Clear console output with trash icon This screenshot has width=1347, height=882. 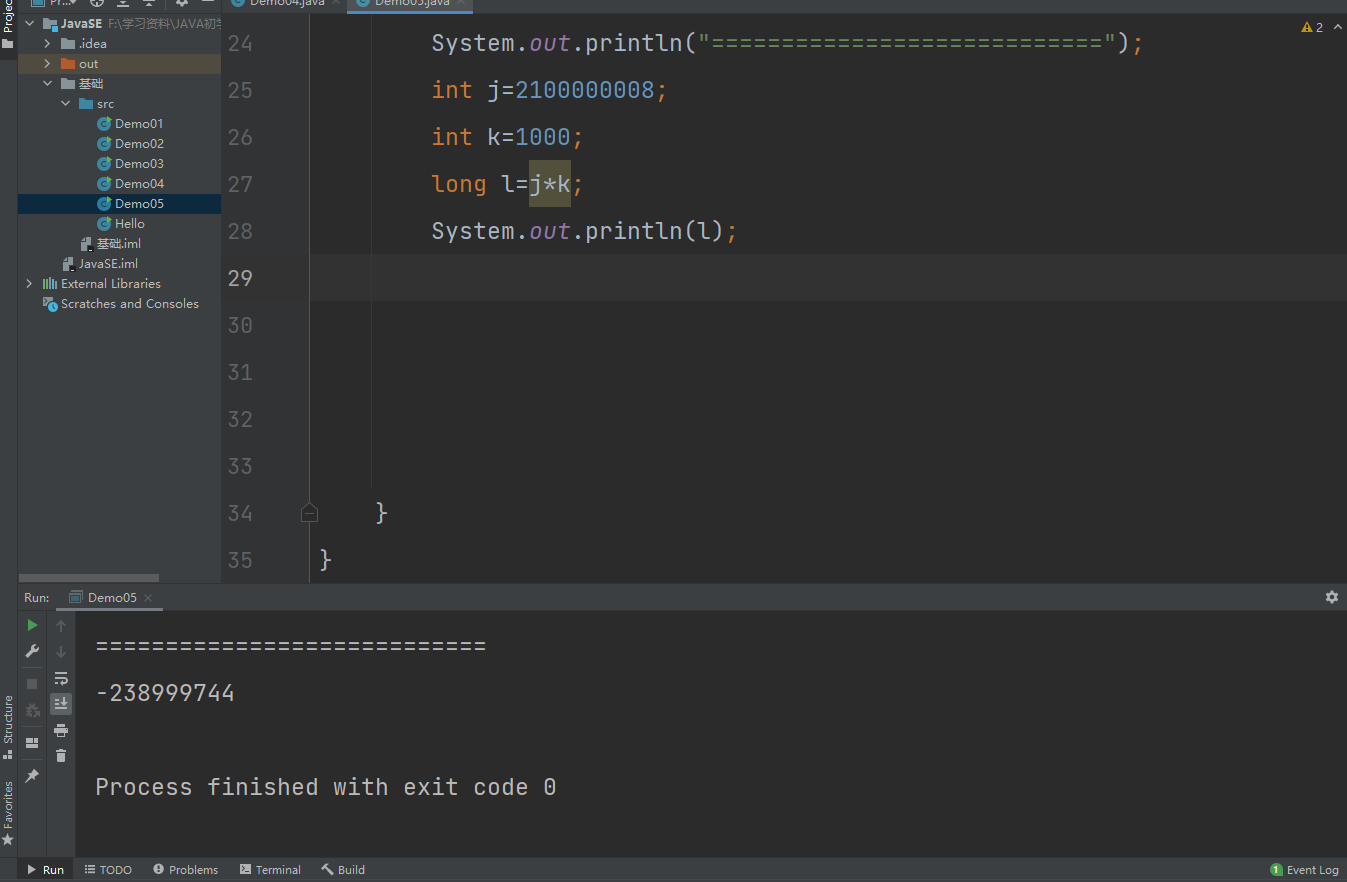coord(61,756)
